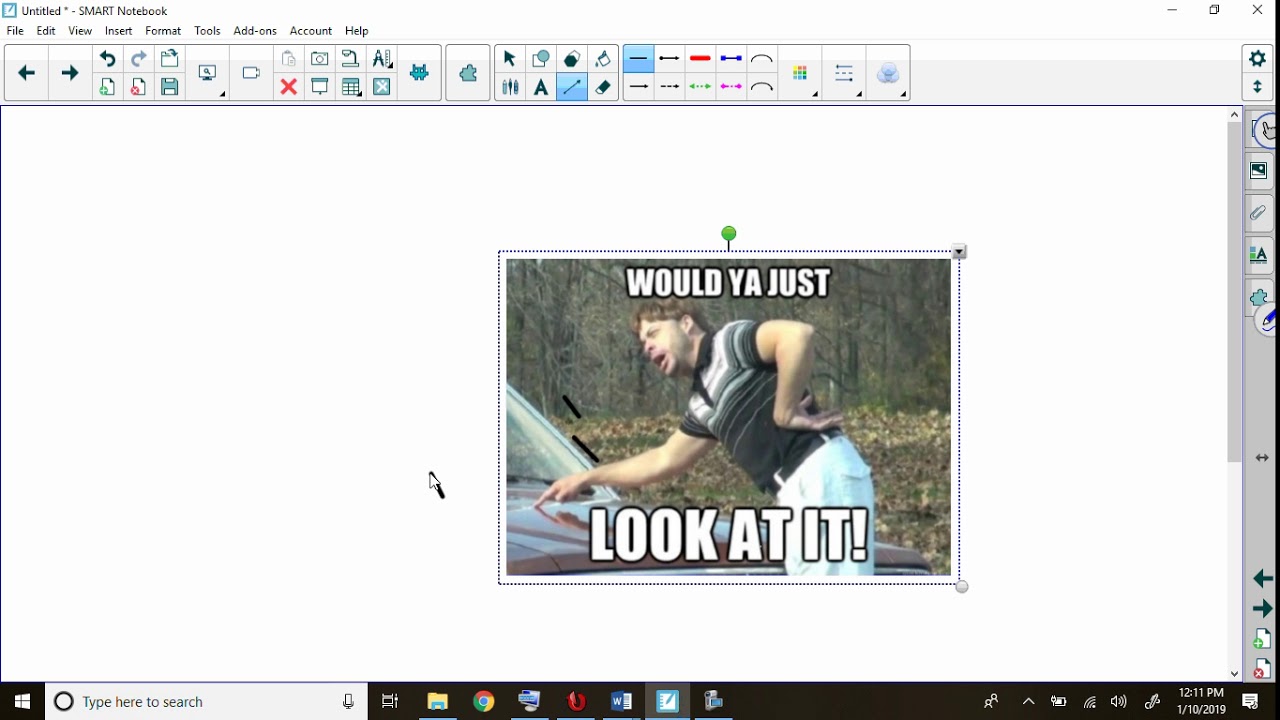The image size is (1280, 720).
Task: Save the notebook with the floppy disk icon
Action: pyautogui.click(x=170, y=87)
